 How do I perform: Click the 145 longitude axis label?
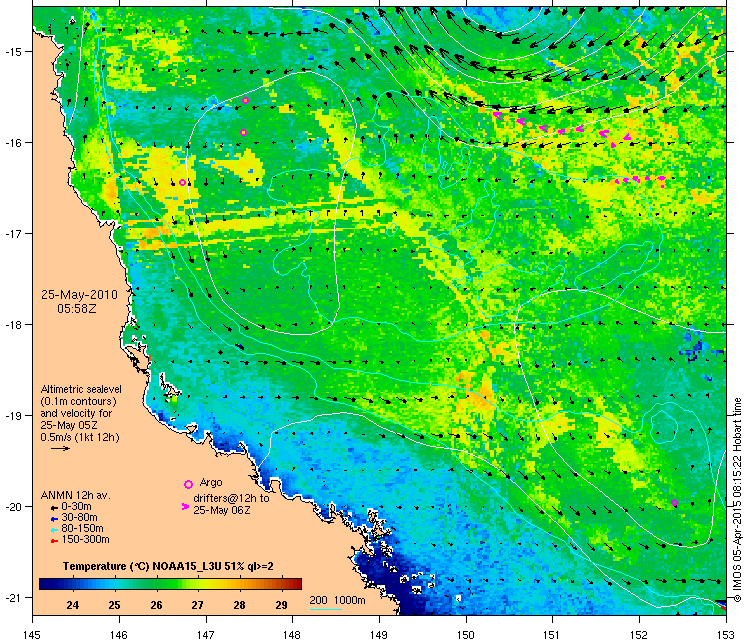[32, 634]
